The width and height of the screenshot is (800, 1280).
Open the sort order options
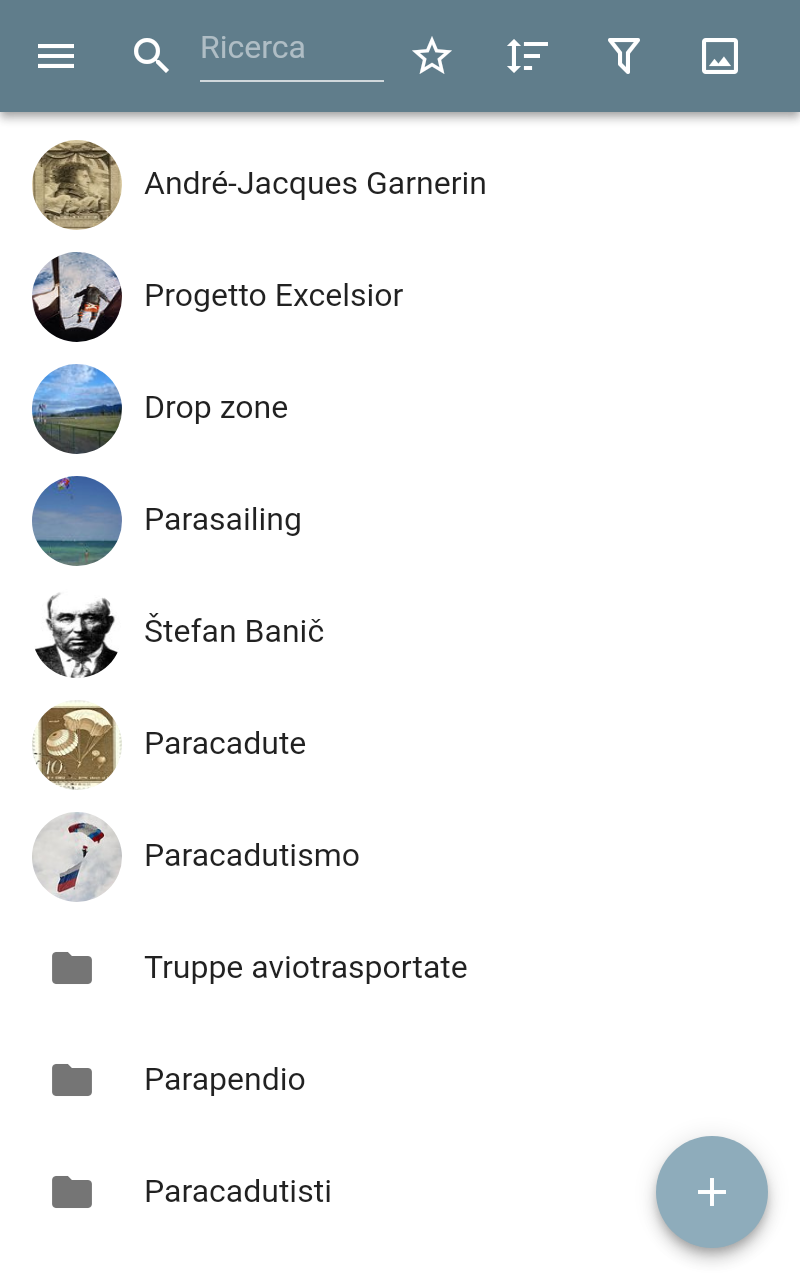coord(527,56)
